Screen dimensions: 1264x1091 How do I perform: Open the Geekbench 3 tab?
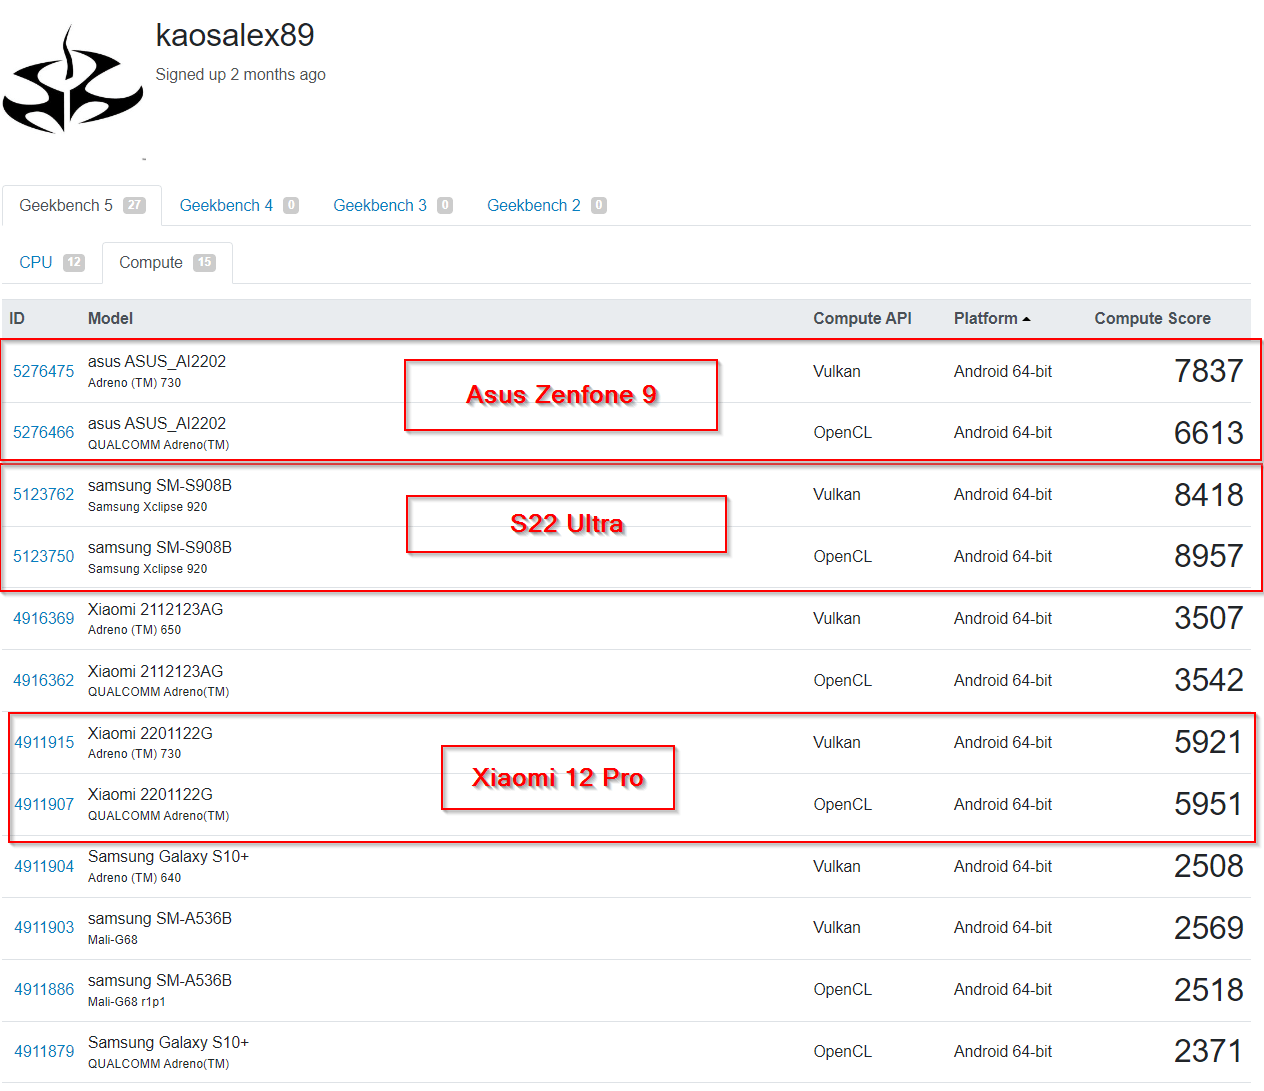point(380,205)
